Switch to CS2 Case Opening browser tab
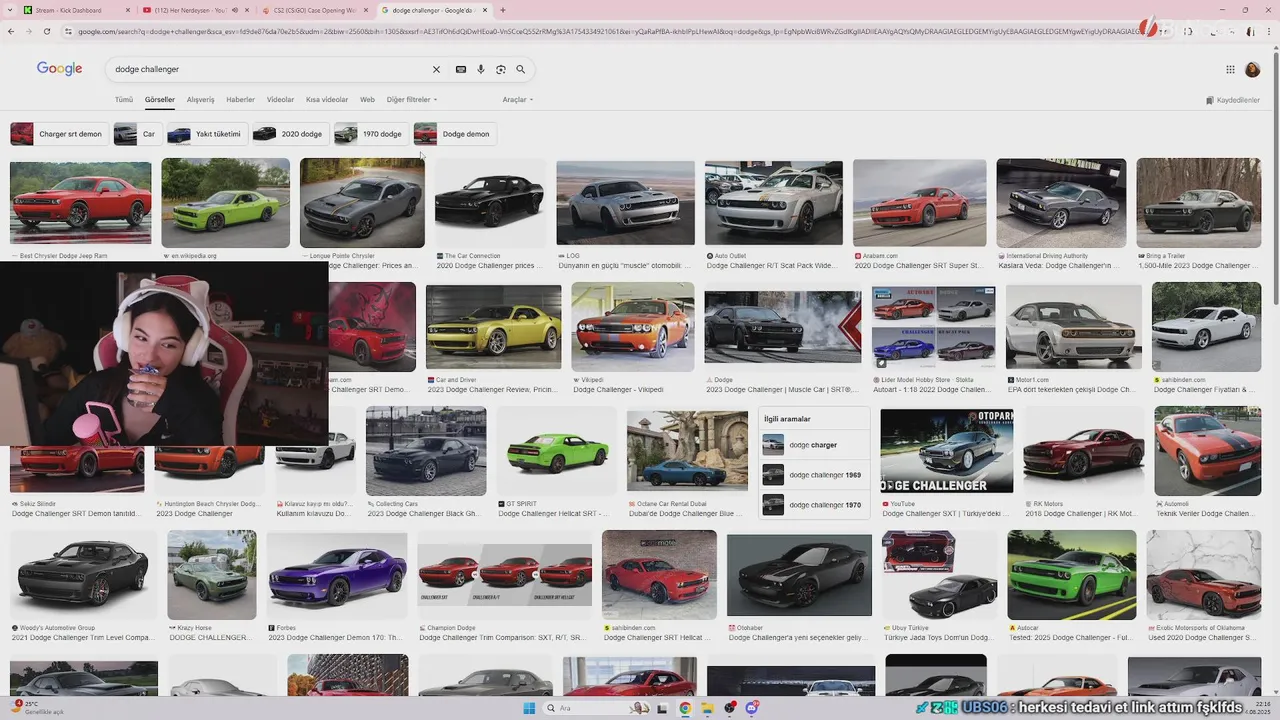 tap(315, 10)
